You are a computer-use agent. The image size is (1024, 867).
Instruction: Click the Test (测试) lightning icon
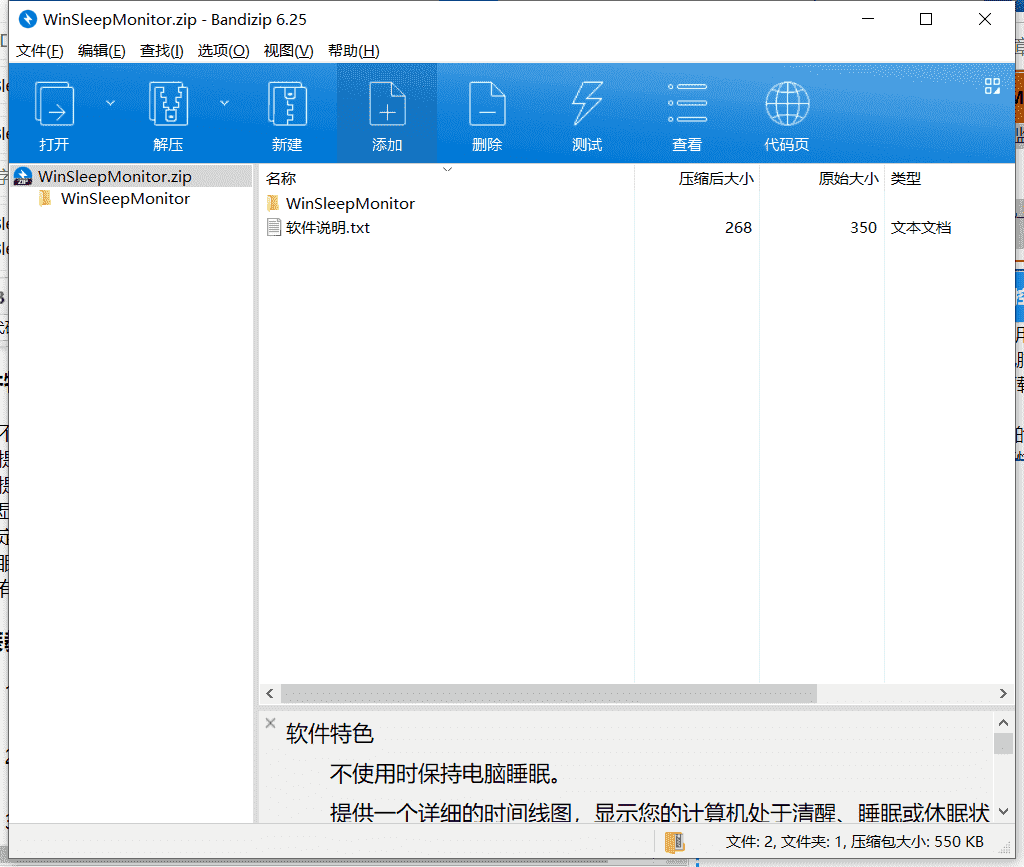tap(587, 104)
